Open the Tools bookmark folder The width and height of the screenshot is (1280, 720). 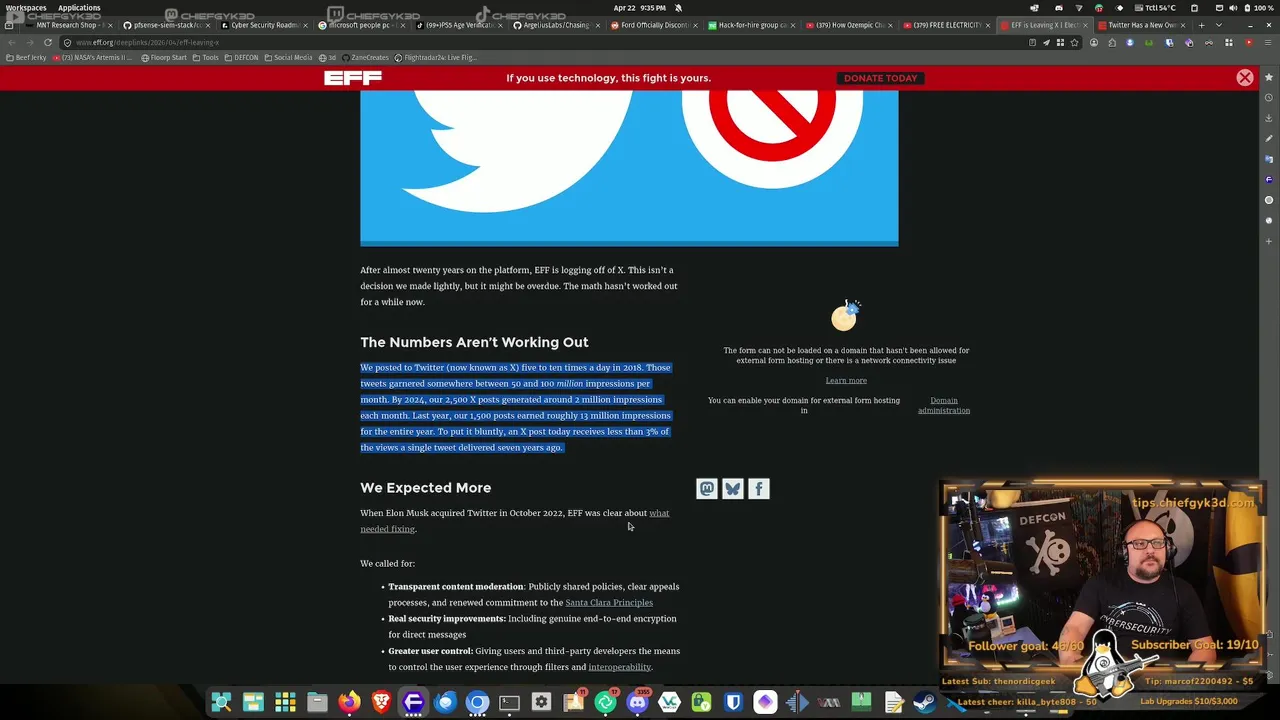(206, 58)
